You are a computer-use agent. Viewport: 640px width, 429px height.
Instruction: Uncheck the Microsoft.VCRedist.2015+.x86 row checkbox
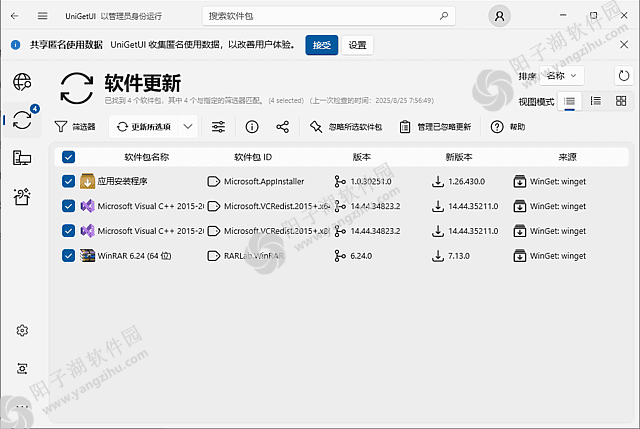click(69, 231)
